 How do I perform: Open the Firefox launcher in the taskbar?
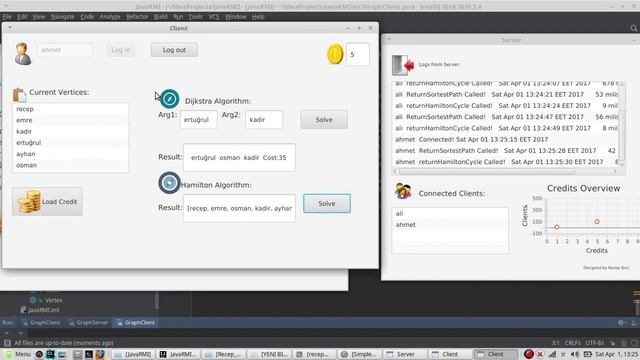[x=100, y=354]
